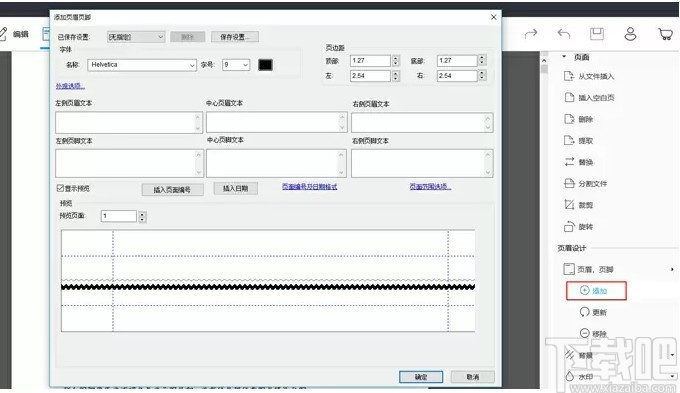
Task: Open the 页面范围选项 link
Action: coord(430,187)
